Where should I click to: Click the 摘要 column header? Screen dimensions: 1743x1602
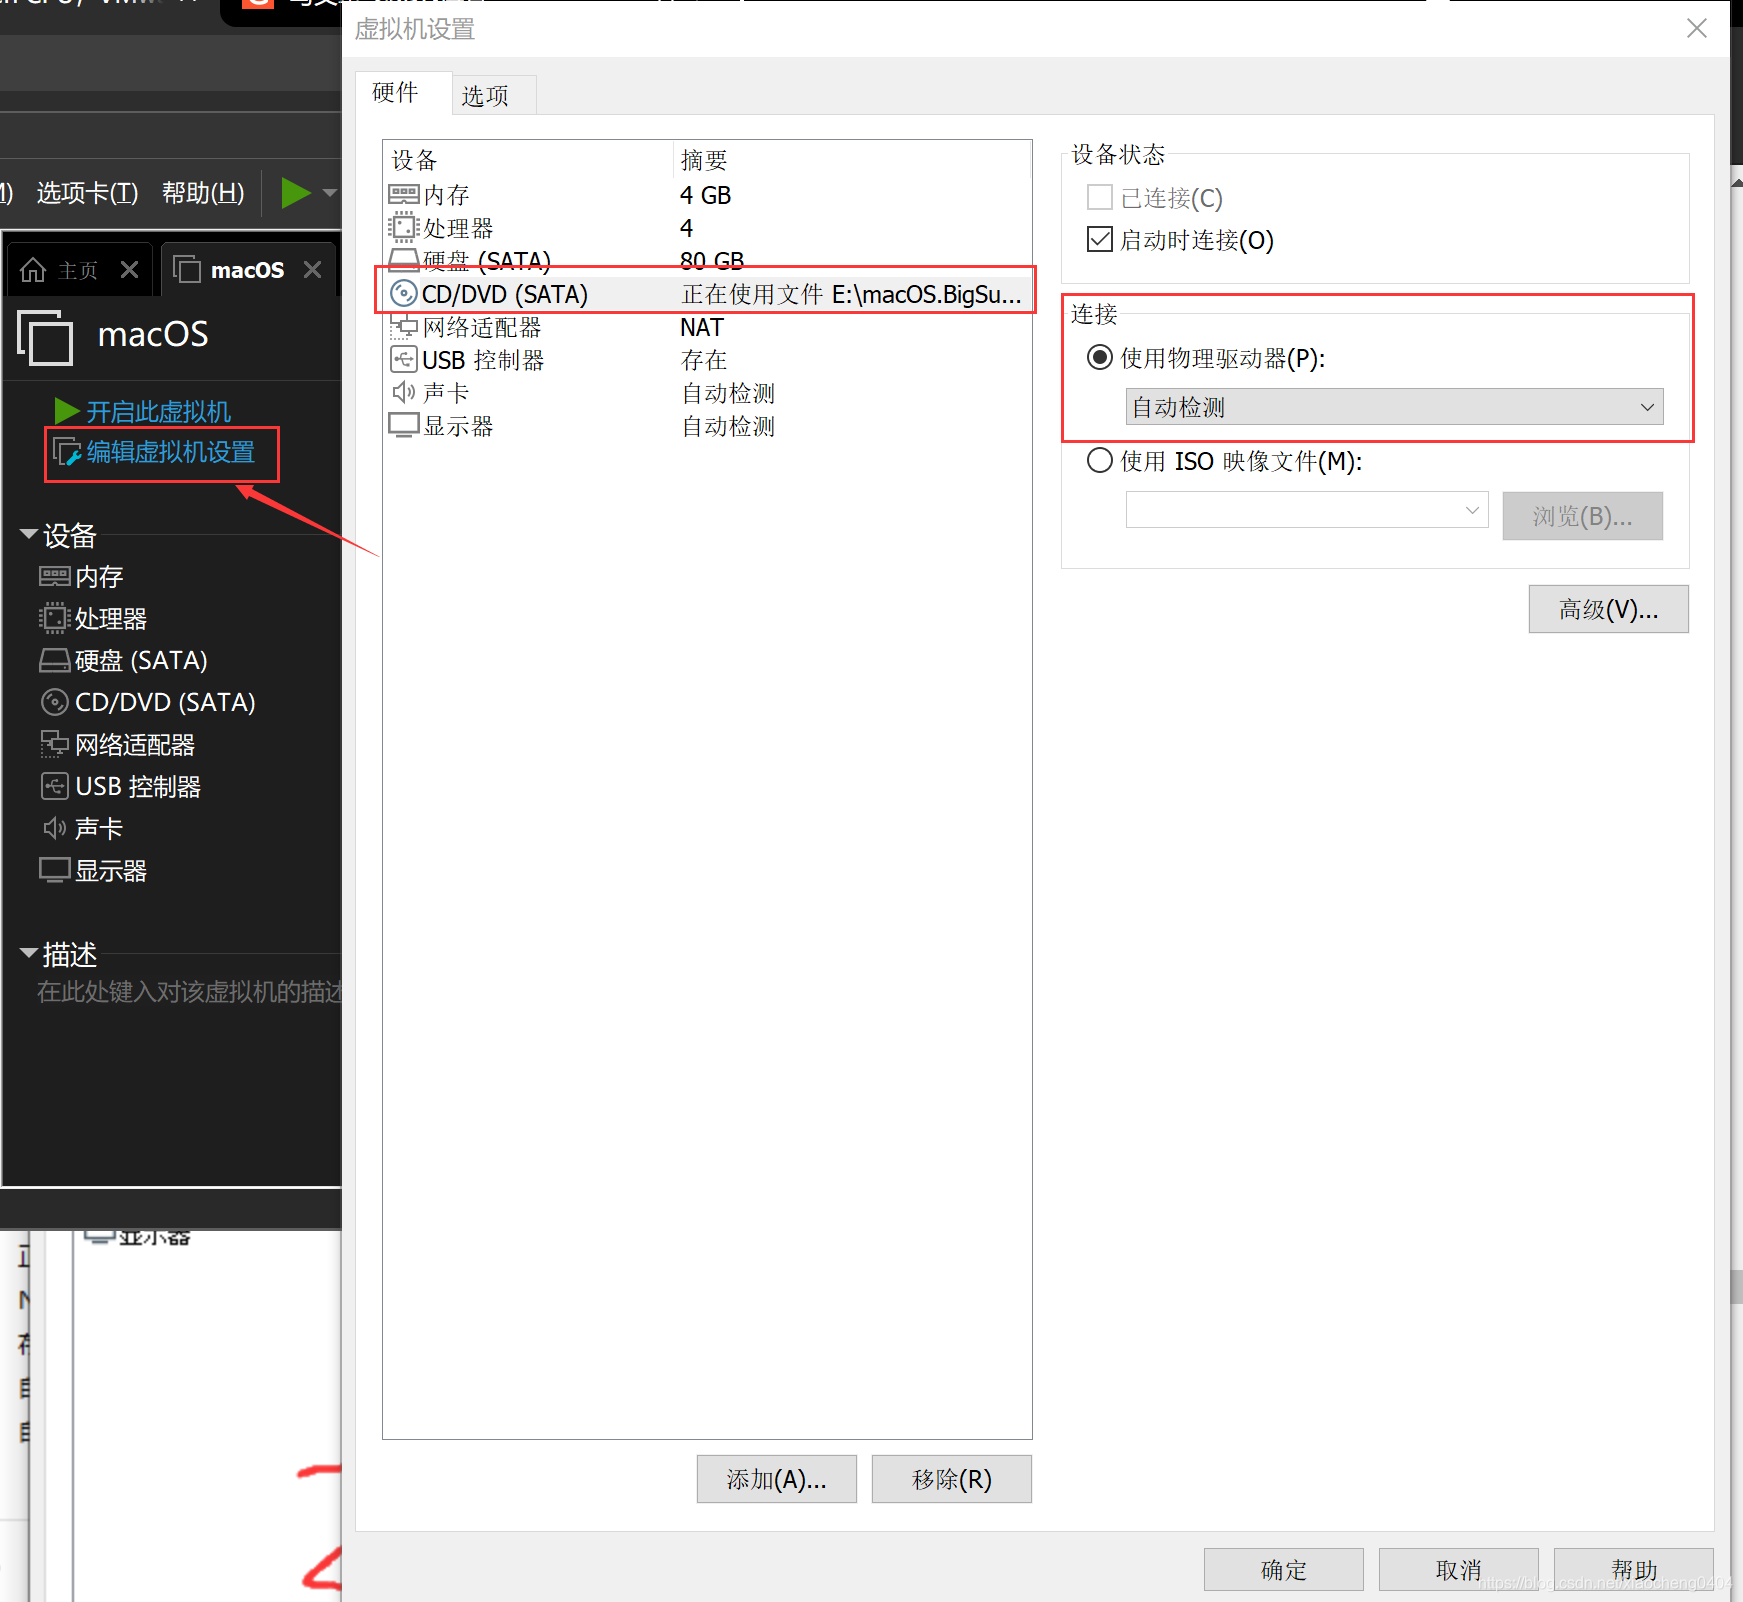tap(853, 160)
